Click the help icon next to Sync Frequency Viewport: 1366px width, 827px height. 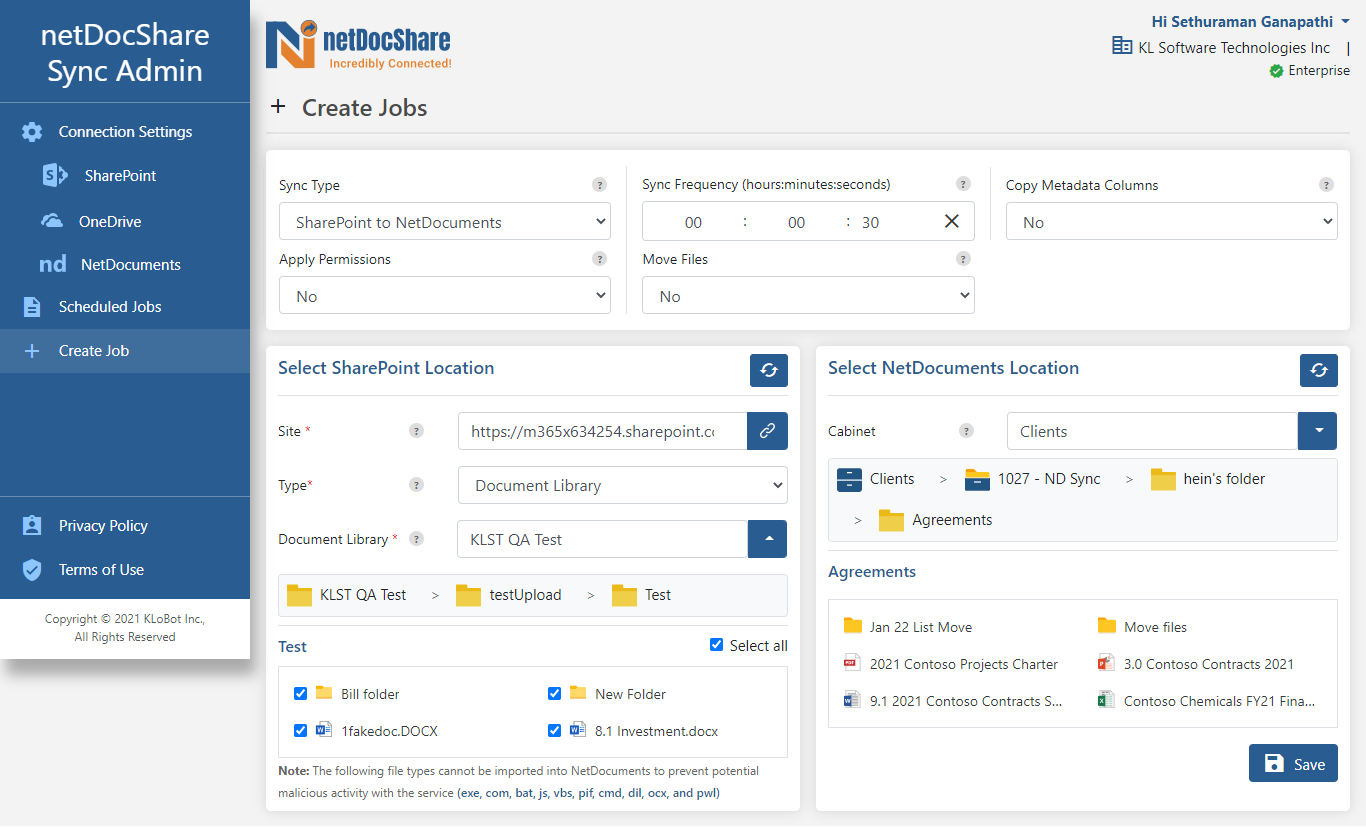[x=963, y=184]
